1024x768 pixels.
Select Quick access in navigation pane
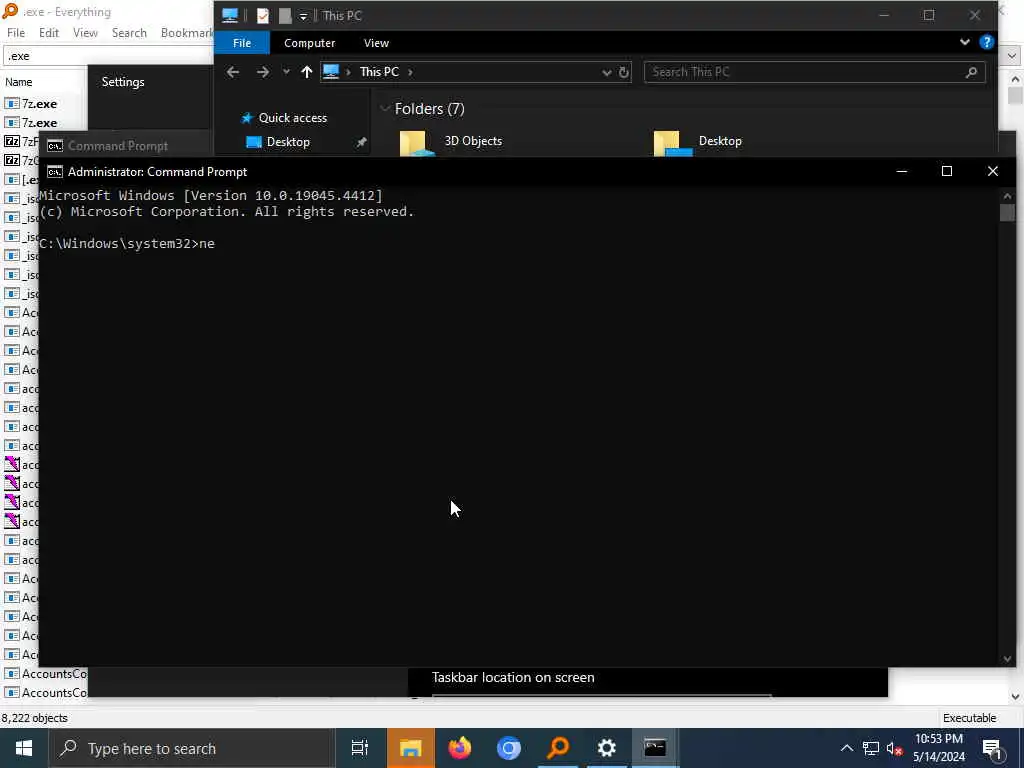[292, 118]
